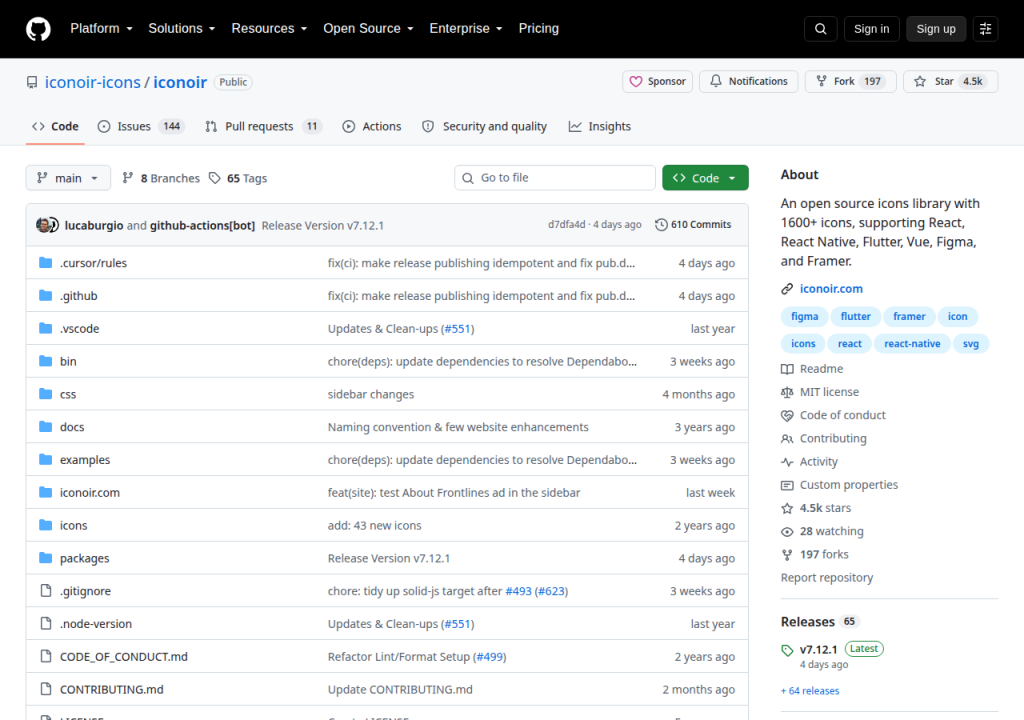
Task: Open the docs folder
Action: 72,427
